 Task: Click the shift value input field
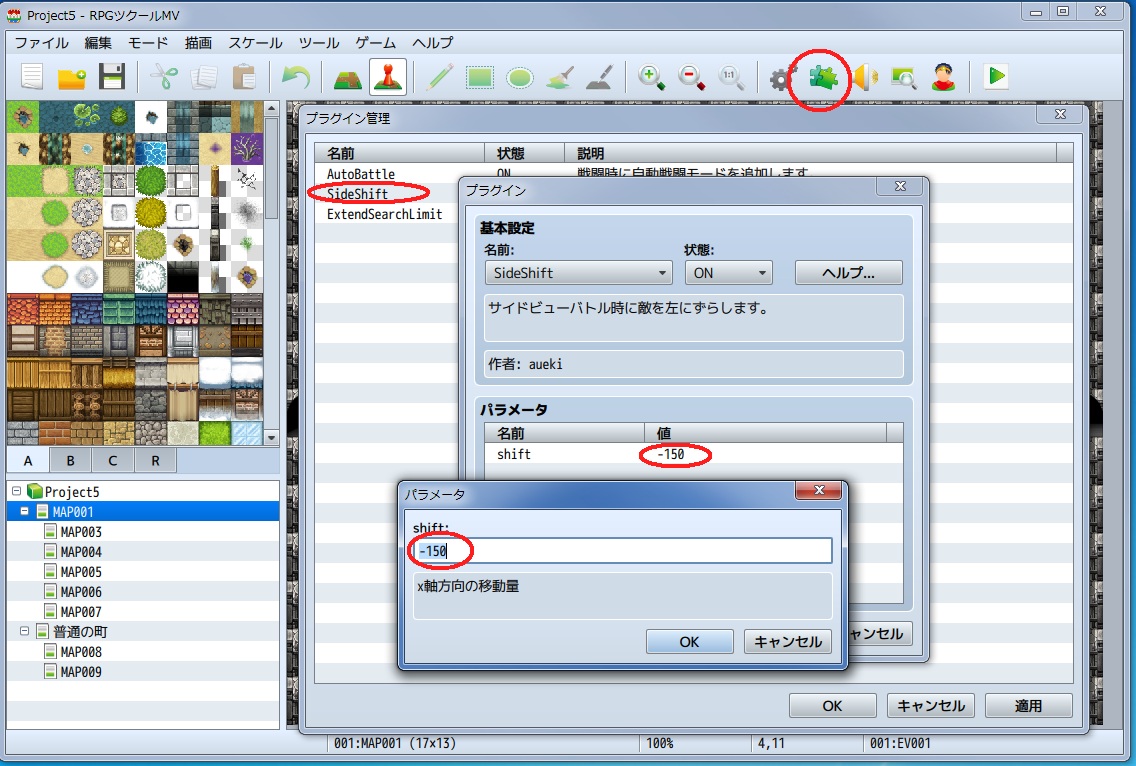coord(622,551)
